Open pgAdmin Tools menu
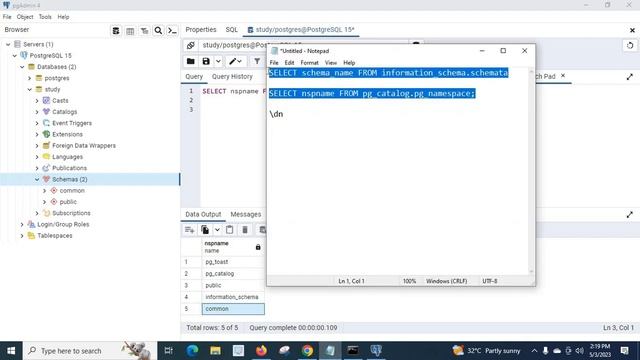The height and width of the screenshot is (360, 640). coord(45,17)
